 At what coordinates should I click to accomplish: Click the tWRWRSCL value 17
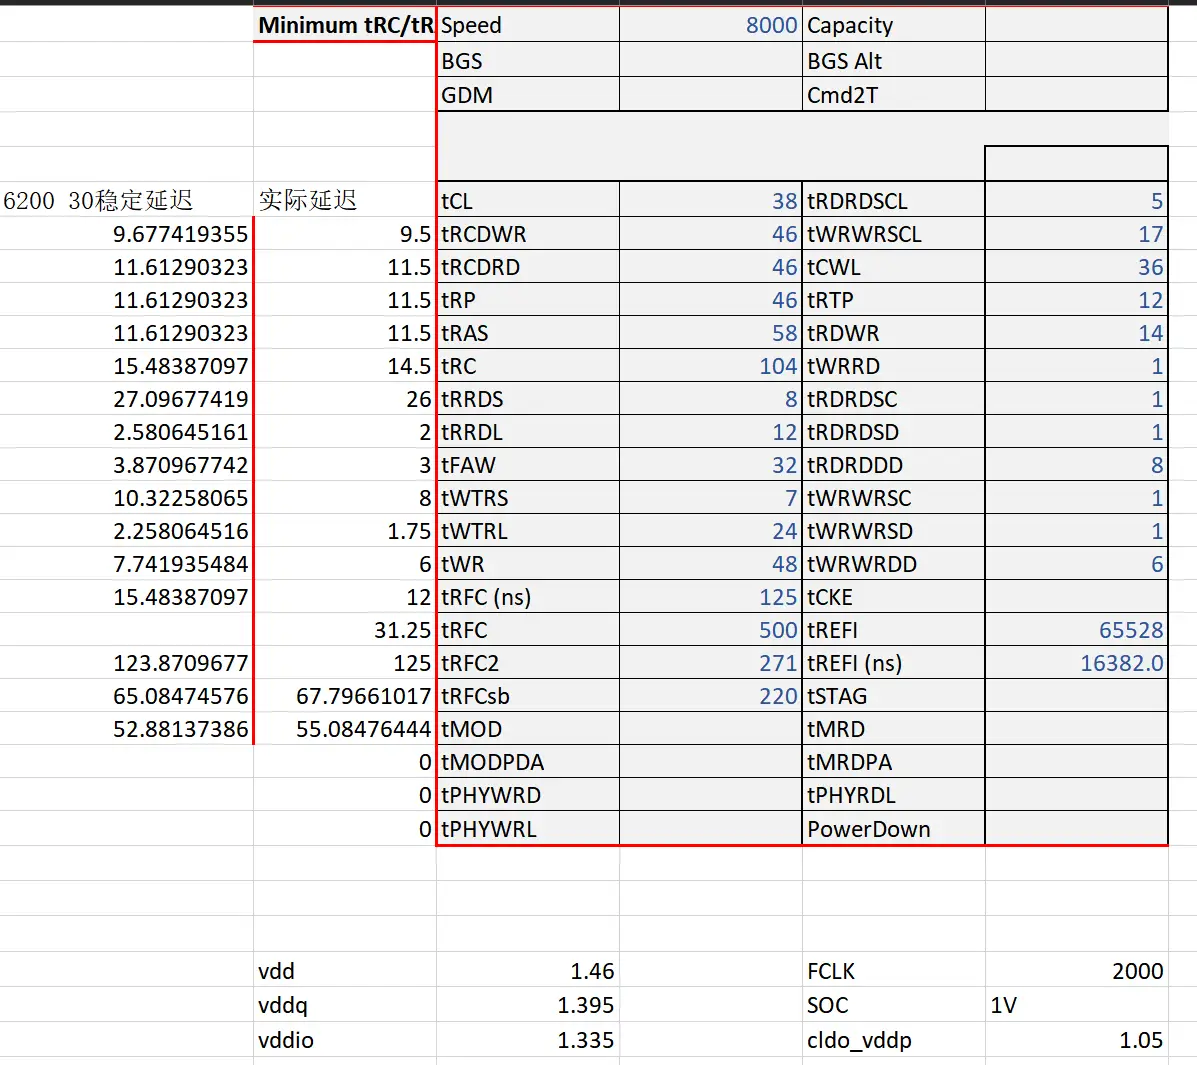(1076, 234)
